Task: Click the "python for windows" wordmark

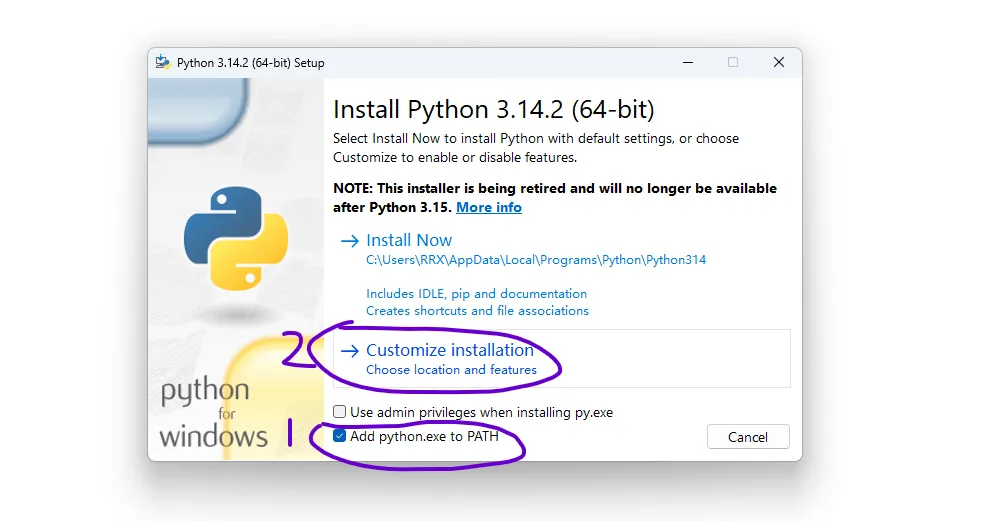Action: 213,411
